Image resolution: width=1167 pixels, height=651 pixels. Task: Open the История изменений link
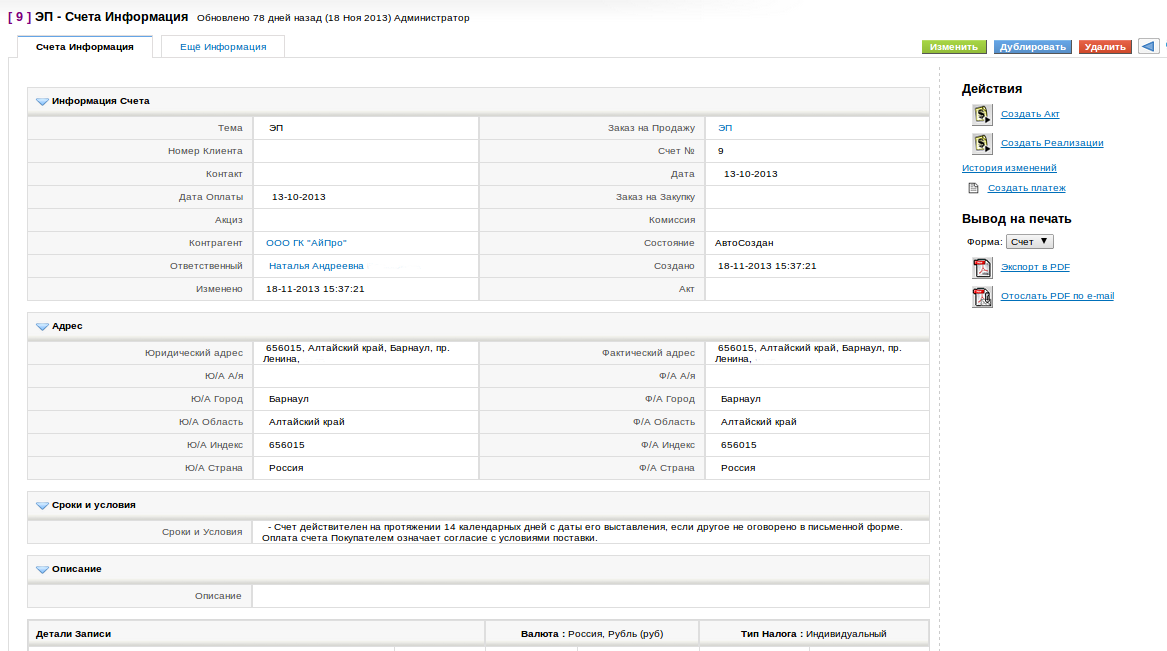1009,168
